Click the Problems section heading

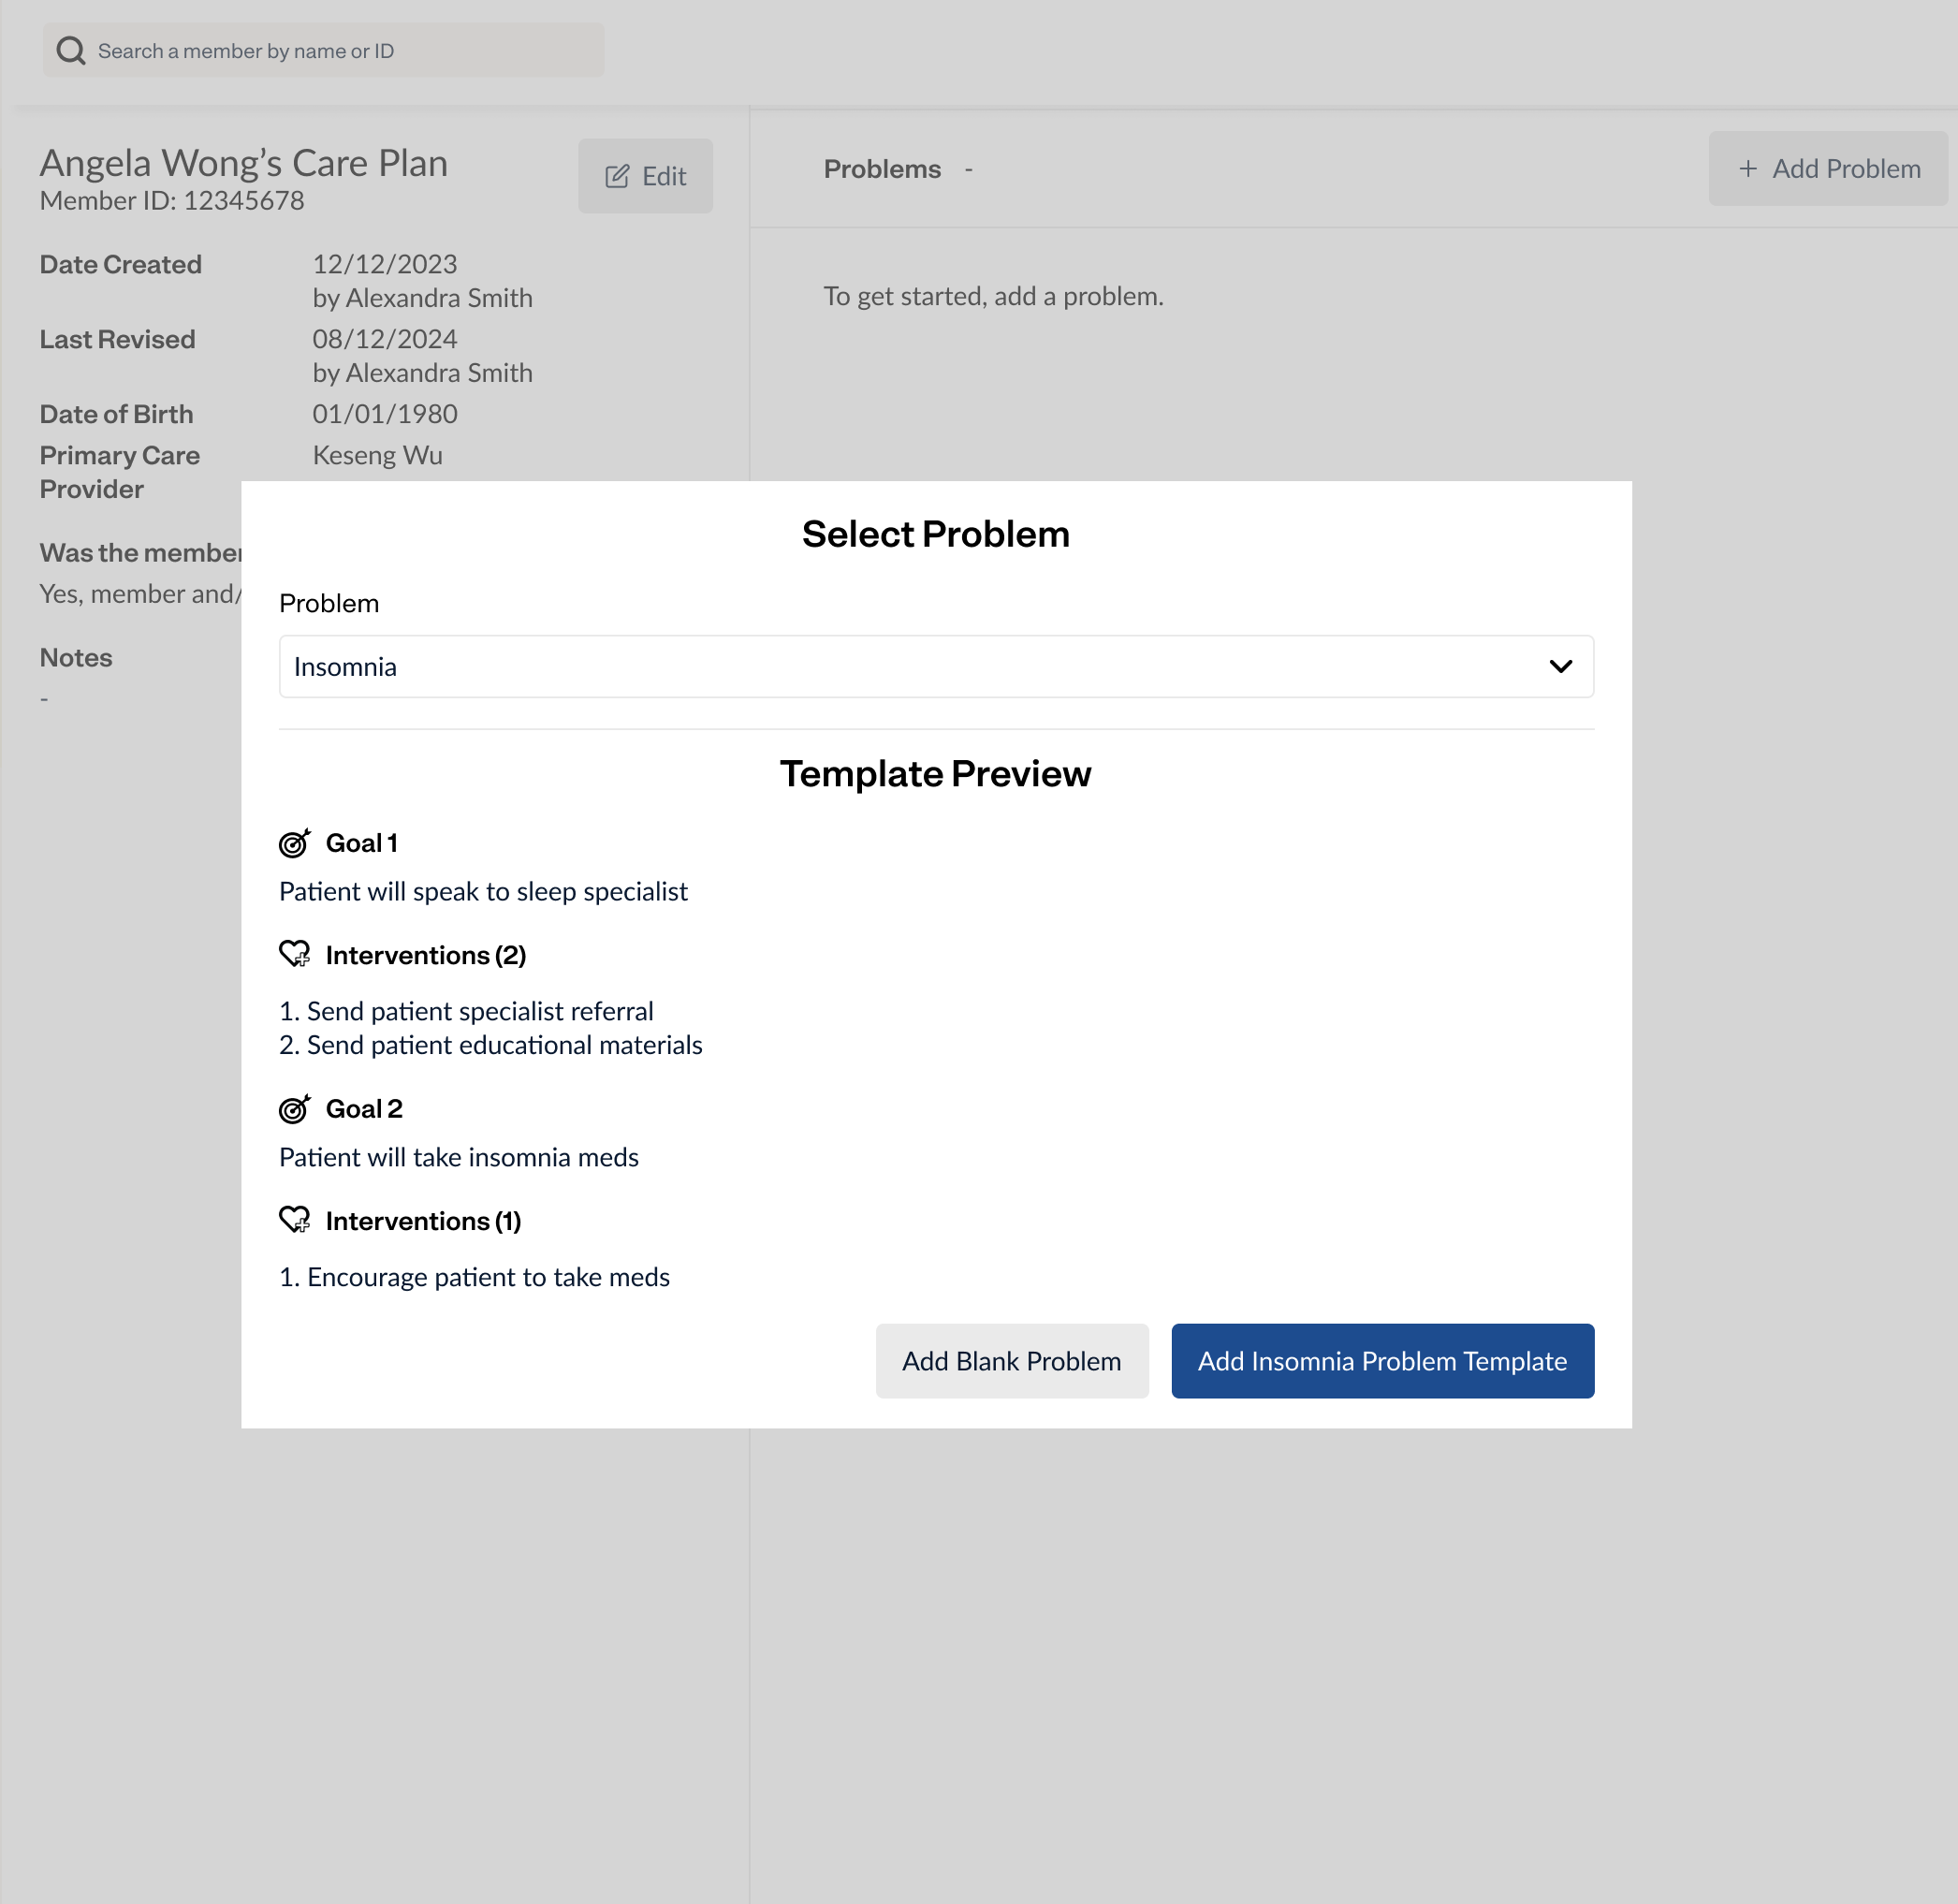[x=882, y=169]
